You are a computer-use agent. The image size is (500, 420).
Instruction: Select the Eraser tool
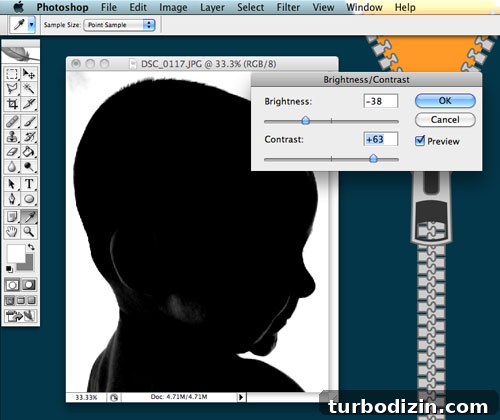point(12,152)
